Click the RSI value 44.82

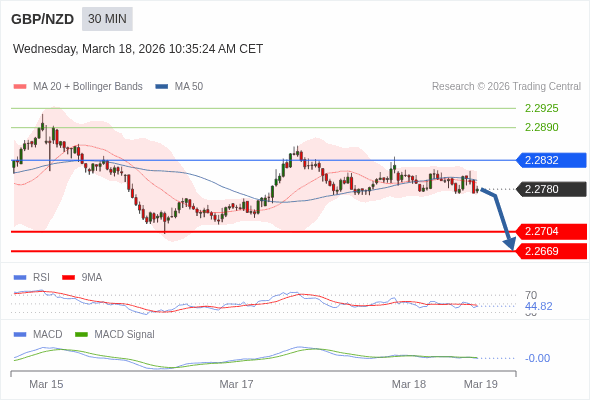(x=538, y=306)
